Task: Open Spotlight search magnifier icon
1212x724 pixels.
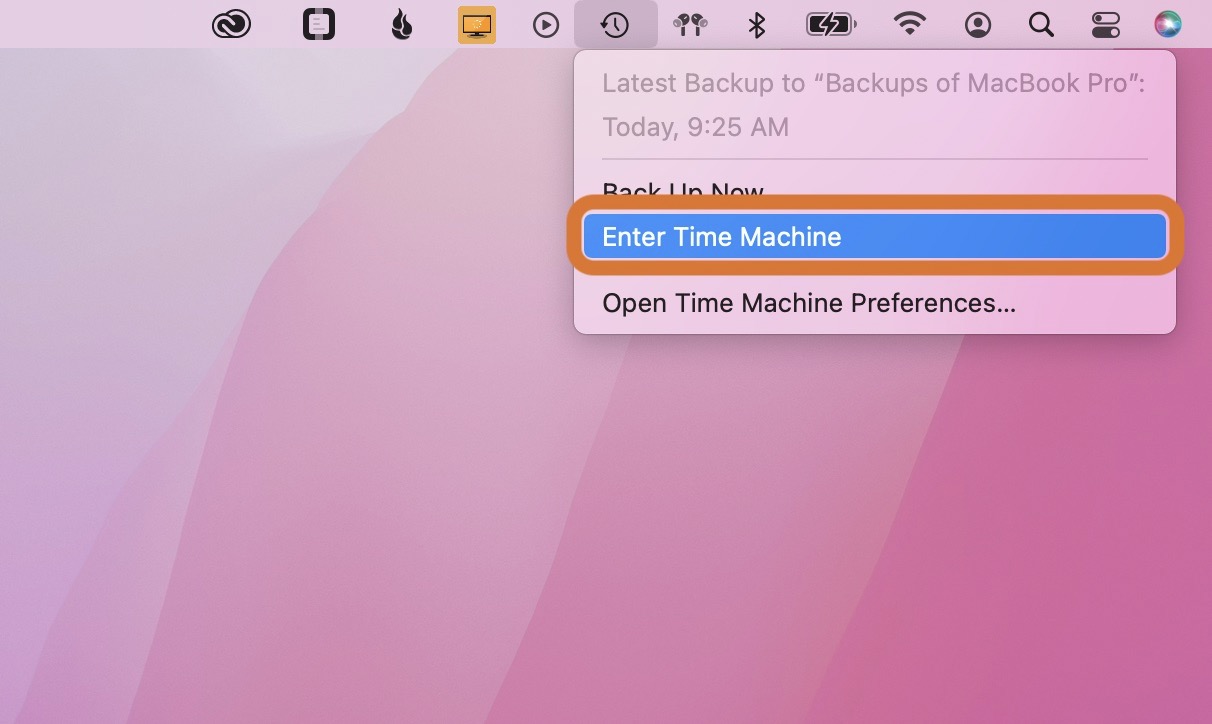Action: click(1042, 24)
